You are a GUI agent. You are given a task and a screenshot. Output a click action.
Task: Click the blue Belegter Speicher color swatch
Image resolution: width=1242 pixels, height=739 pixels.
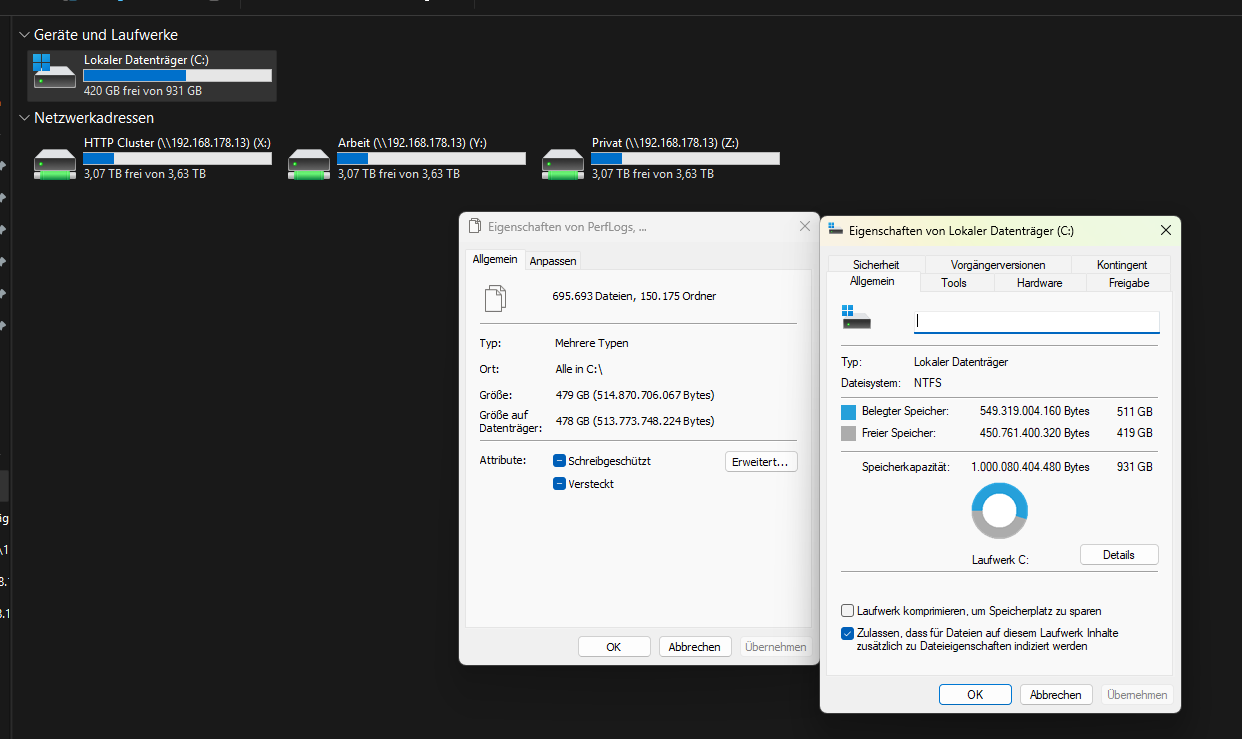tap(849, 412)
